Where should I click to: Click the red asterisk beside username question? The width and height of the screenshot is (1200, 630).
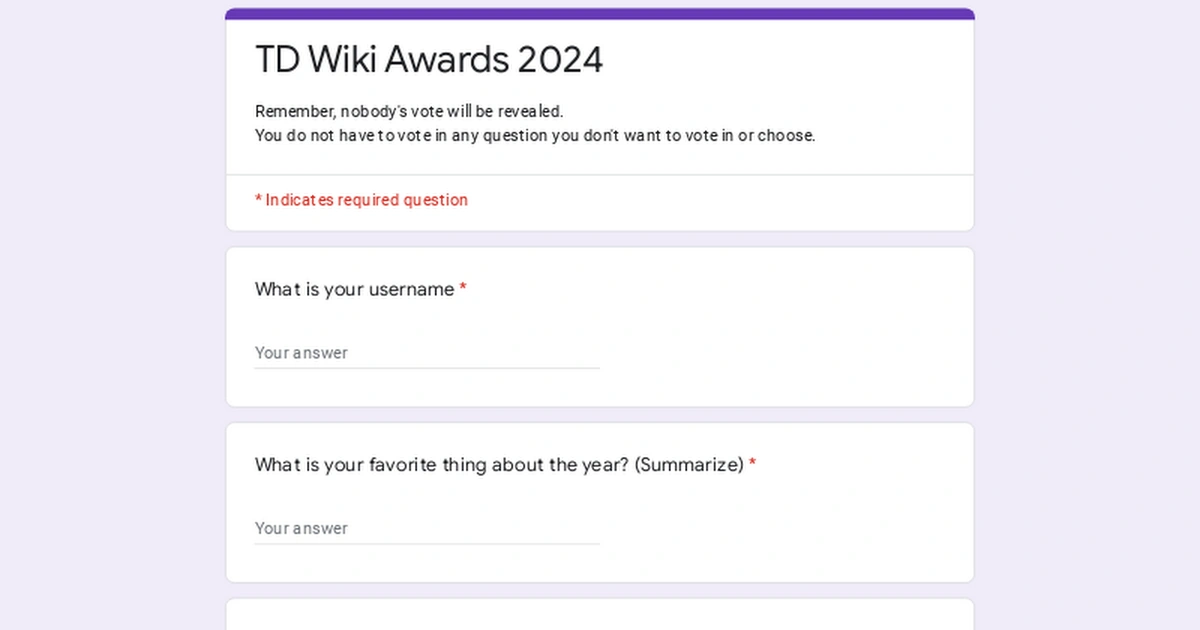click(463, 289)
